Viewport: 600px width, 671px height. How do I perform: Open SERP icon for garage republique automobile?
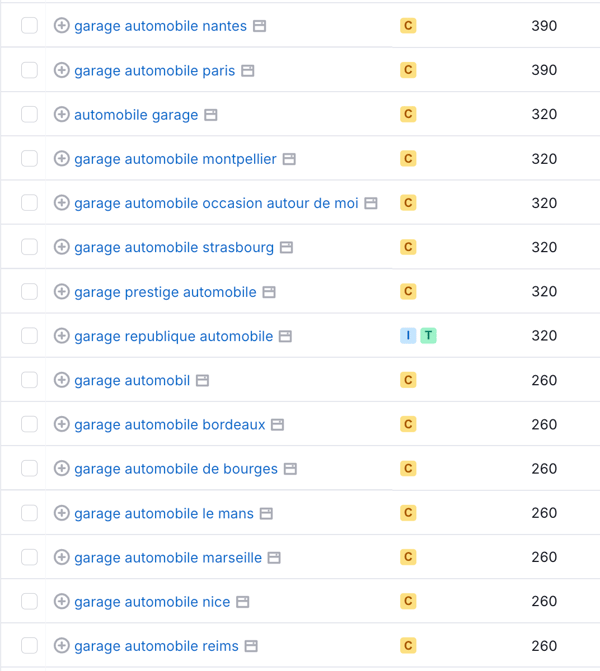(x=285, y=336)
